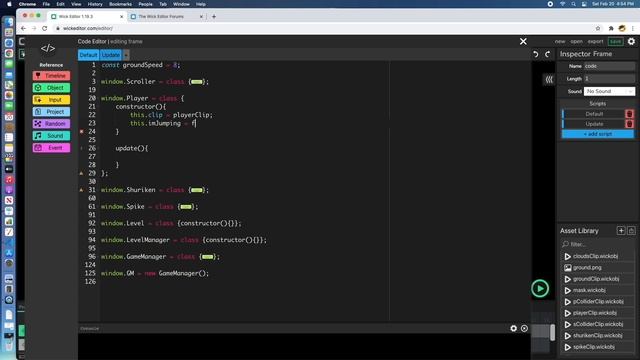Screen dimensions: 640x360
Task: Reload the page in Chrome
Action: [x=44, y=28]
